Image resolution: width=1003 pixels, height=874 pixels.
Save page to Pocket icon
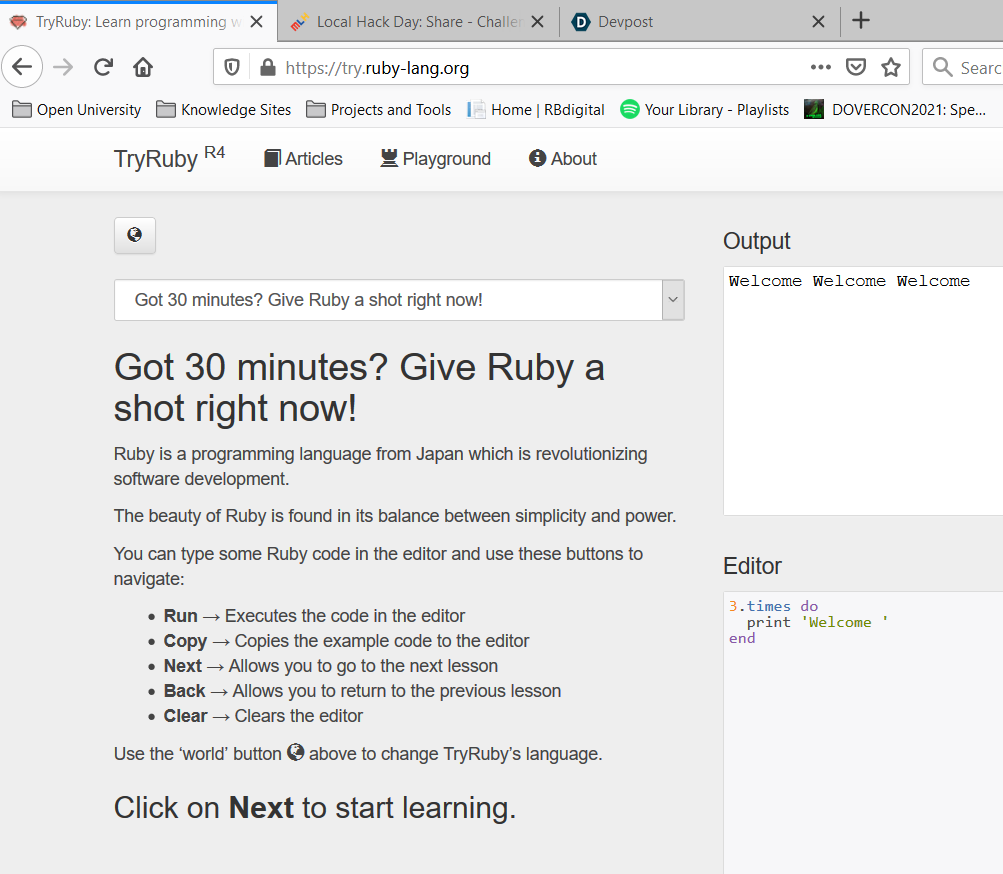point(856,67)
